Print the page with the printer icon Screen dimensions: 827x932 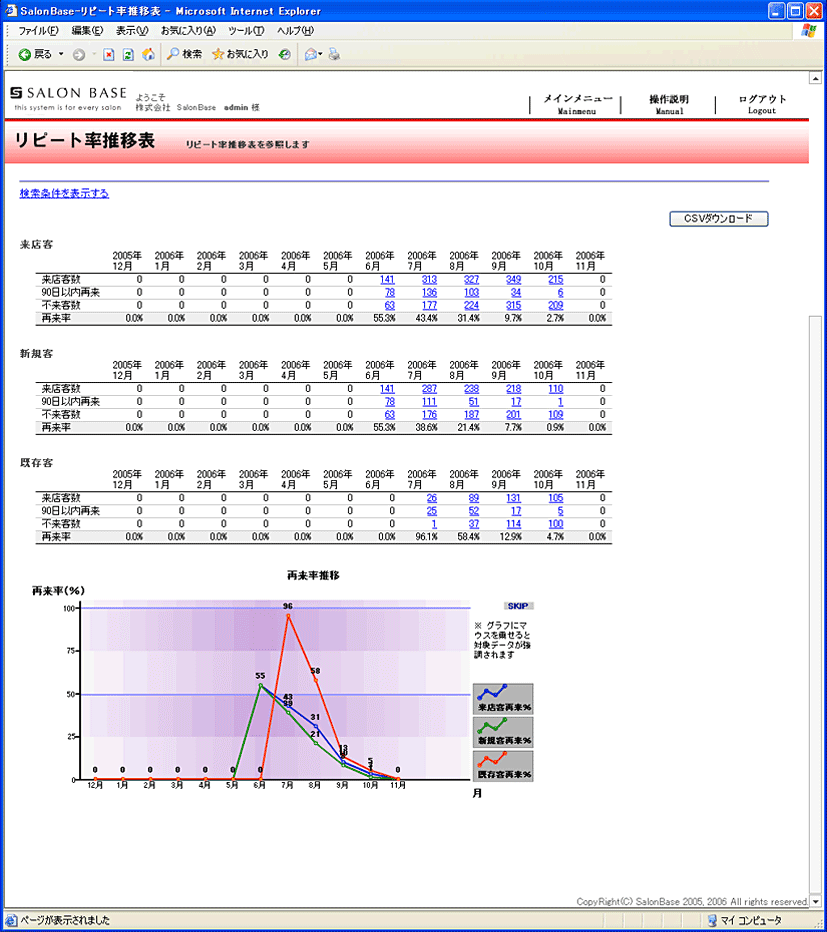(334, 55)
